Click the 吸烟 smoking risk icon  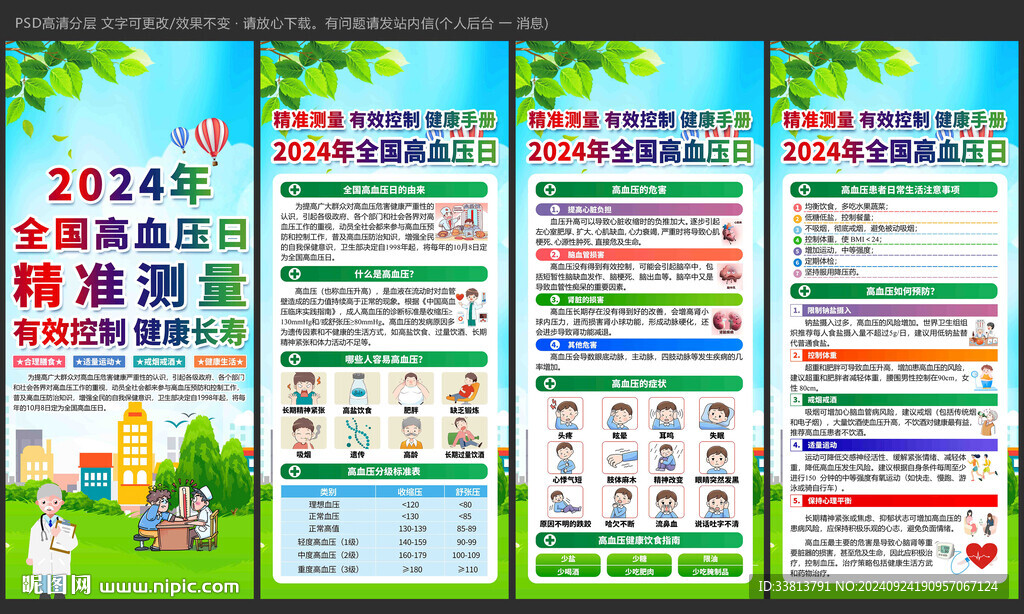coord(303,432)
